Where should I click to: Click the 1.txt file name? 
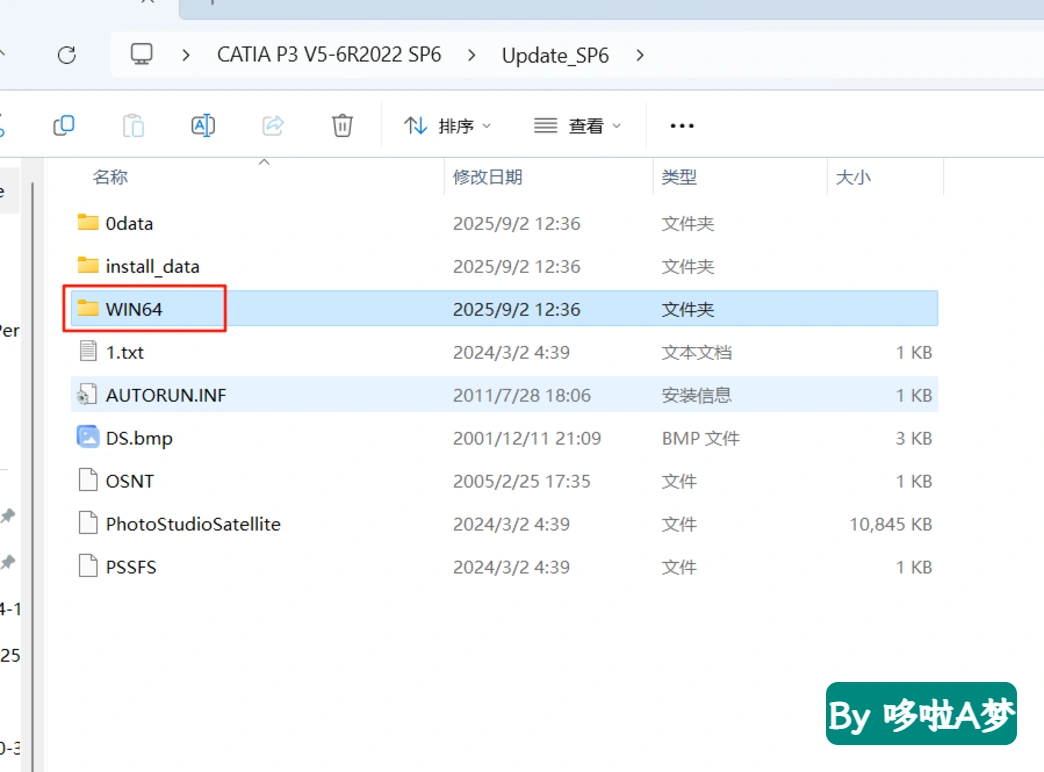(125, 352)
